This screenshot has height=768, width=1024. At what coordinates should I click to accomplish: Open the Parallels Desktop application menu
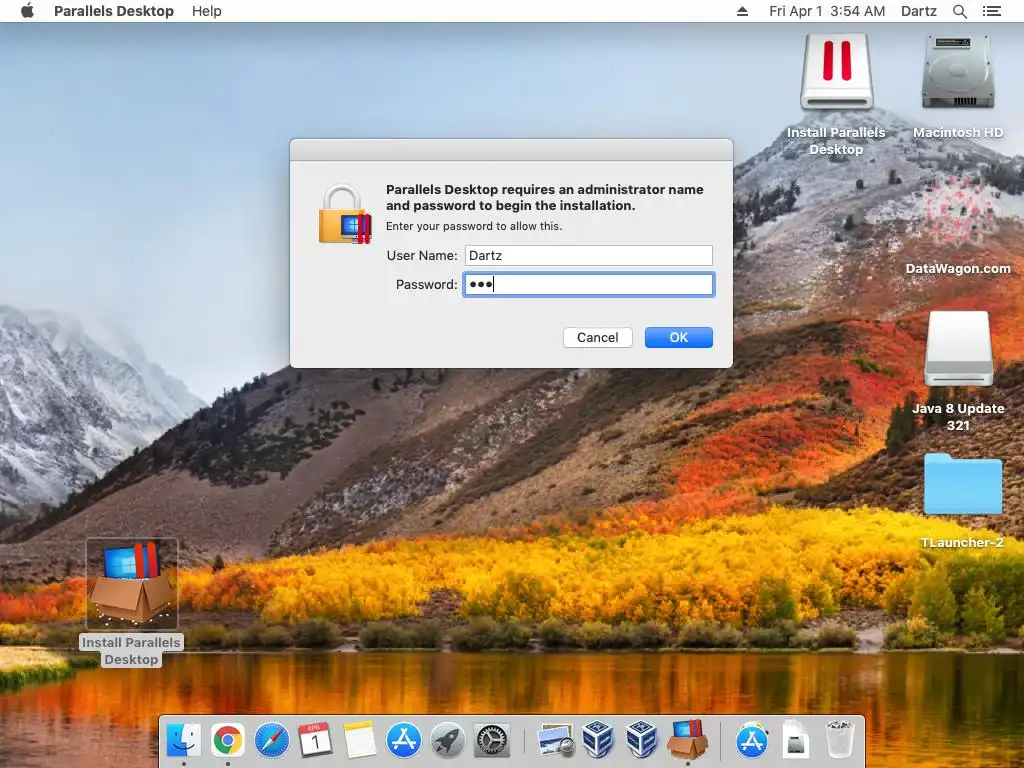114,11
